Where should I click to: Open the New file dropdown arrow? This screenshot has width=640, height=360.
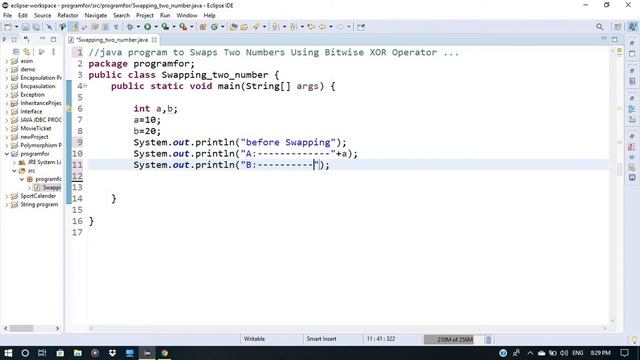coord(16,27)
